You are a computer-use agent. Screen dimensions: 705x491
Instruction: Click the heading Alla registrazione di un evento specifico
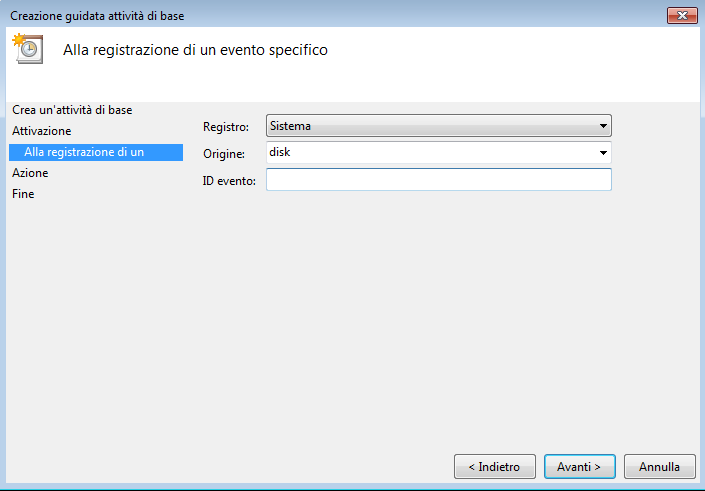click(x=195, y=49)
